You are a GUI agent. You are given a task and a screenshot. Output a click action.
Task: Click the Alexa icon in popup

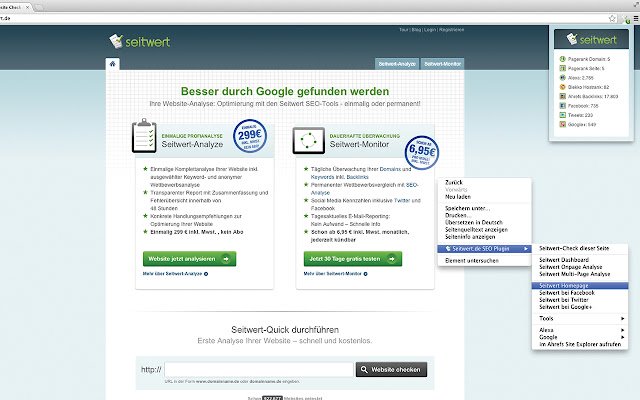coord(562,78)
